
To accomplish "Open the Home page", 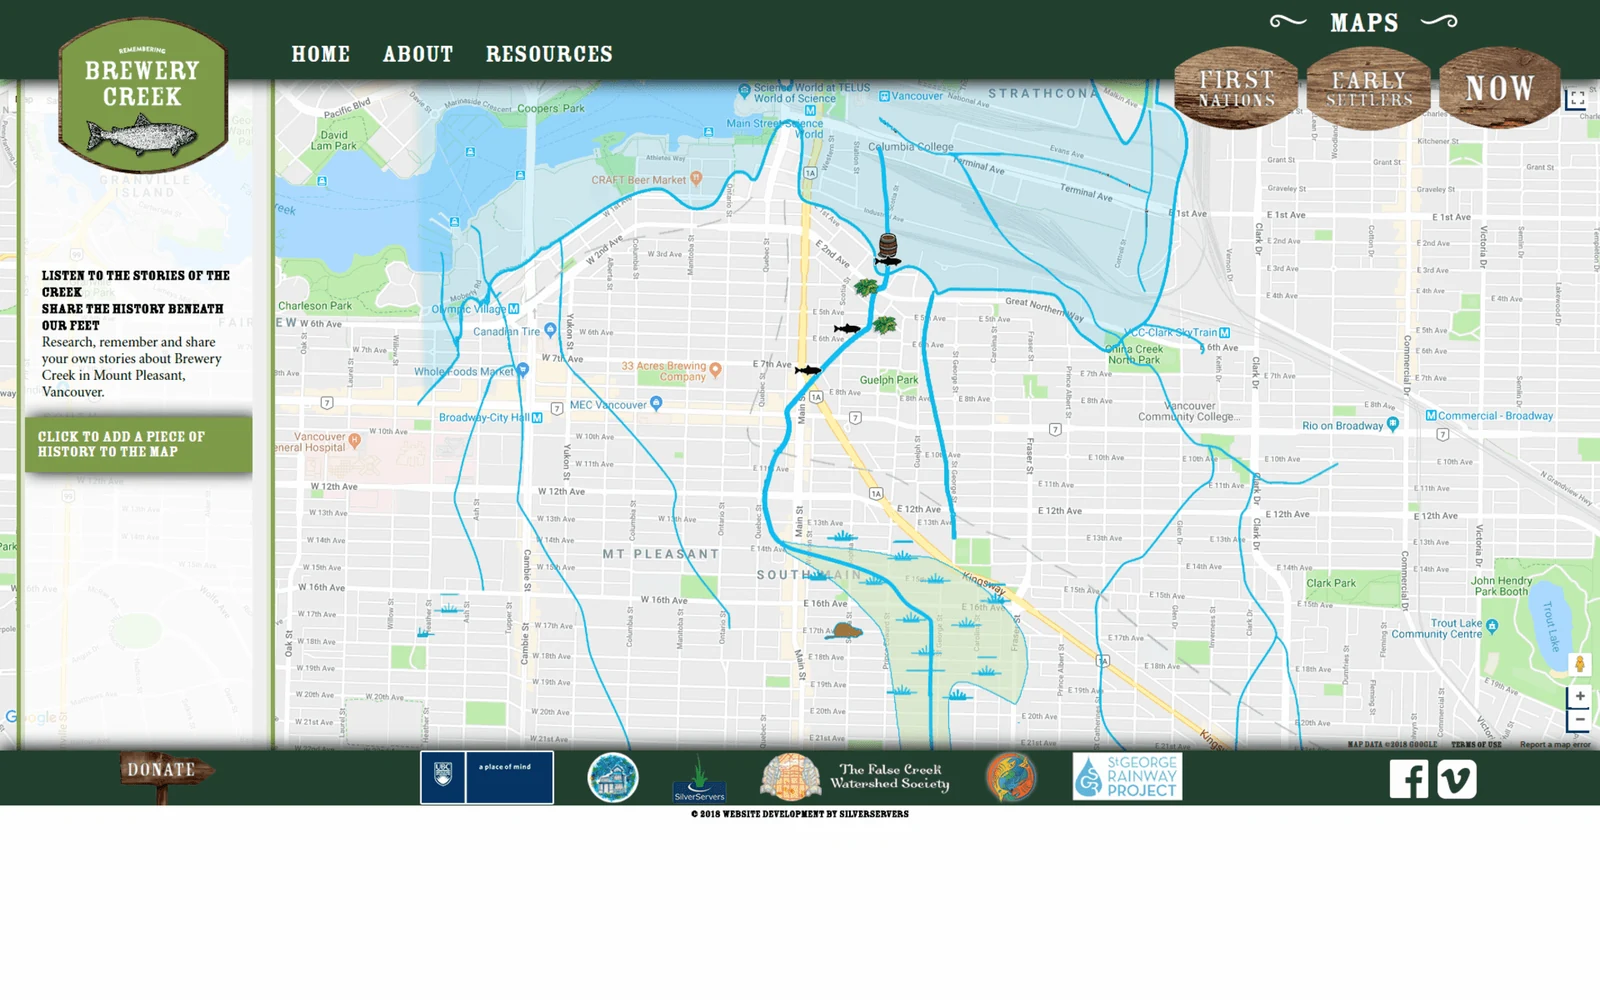I will tap(321, 54).
